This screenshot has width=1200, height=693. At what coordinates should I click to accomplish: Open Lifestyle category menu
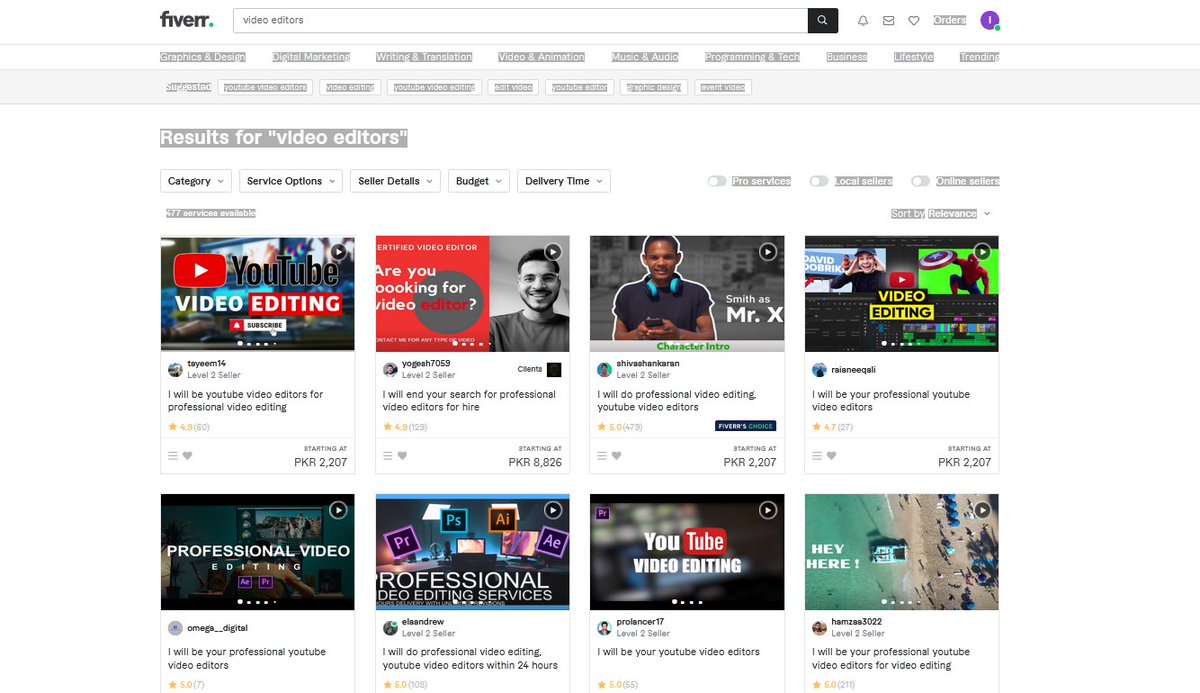tap(914, 57)
